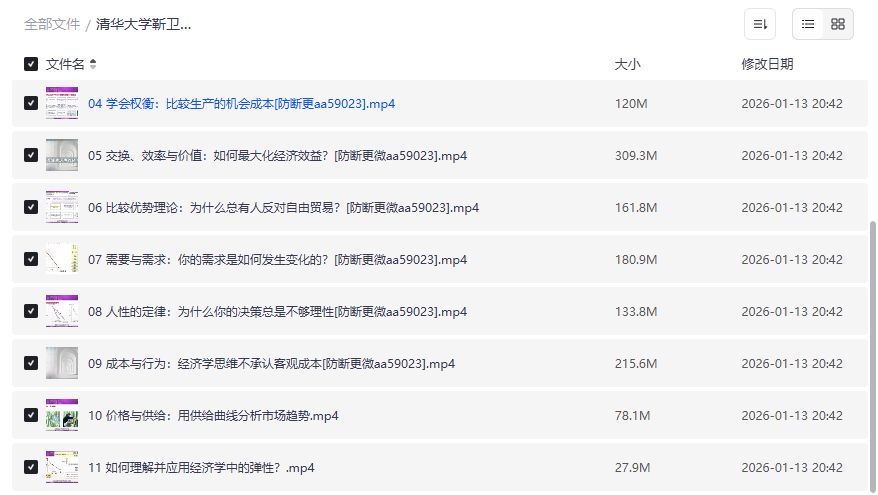Screen dimensions: 878x495
Task: Uncheck file 09 成本与行为 checkbox
Action: [31, 363]
